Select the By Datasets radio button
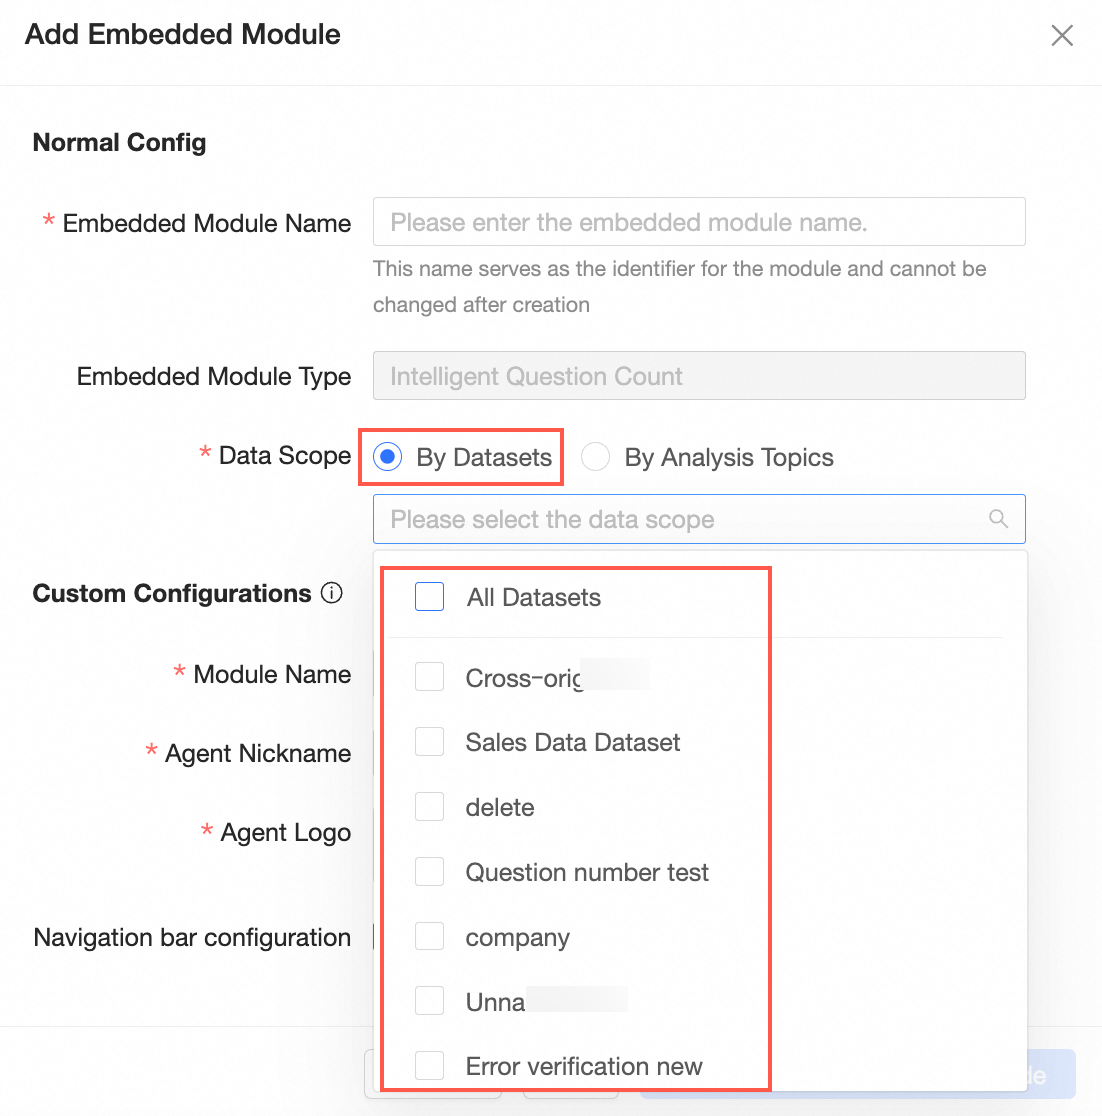1102x1116 pixels. tap(386, 457)
